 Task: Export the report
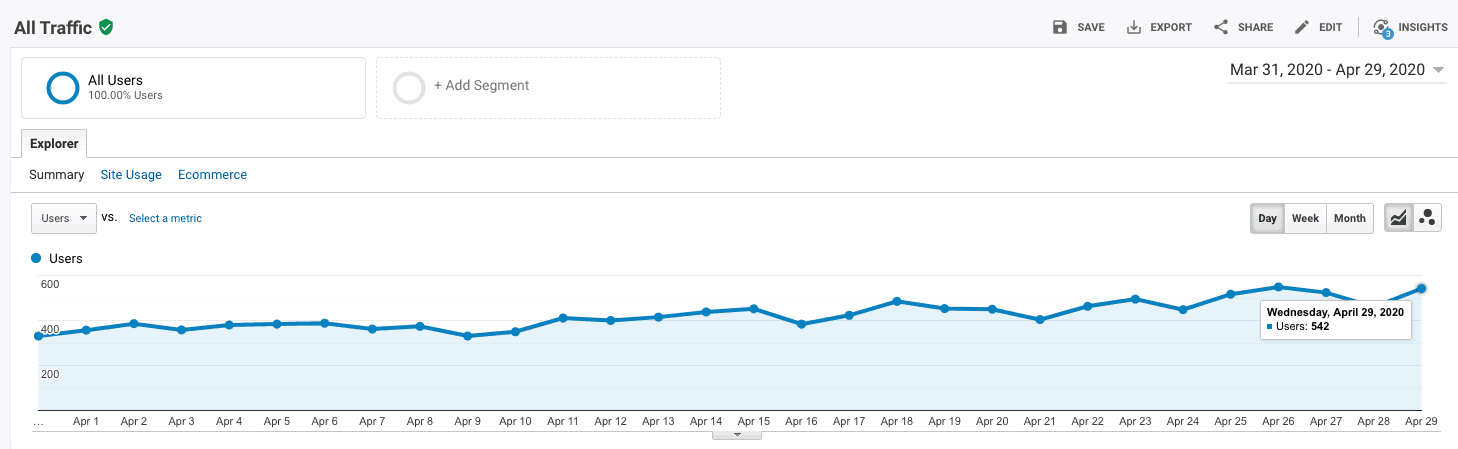1159,27
